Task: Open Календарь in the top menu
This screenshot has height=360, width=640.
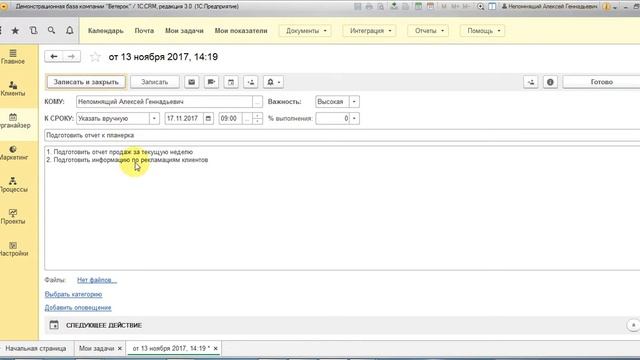Action: coord(106,31)
